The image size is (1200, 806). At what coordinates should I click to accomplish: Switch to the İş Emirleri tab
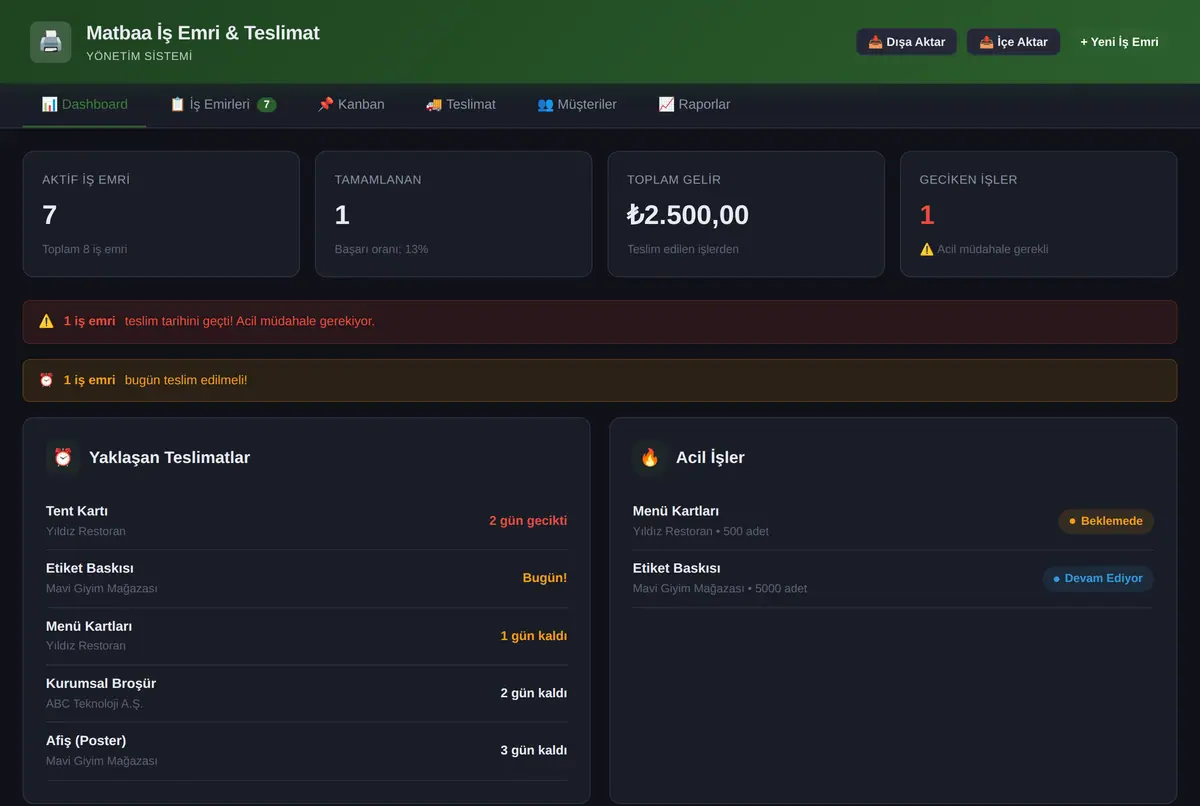pyautogui.click(x=223, y=104)
